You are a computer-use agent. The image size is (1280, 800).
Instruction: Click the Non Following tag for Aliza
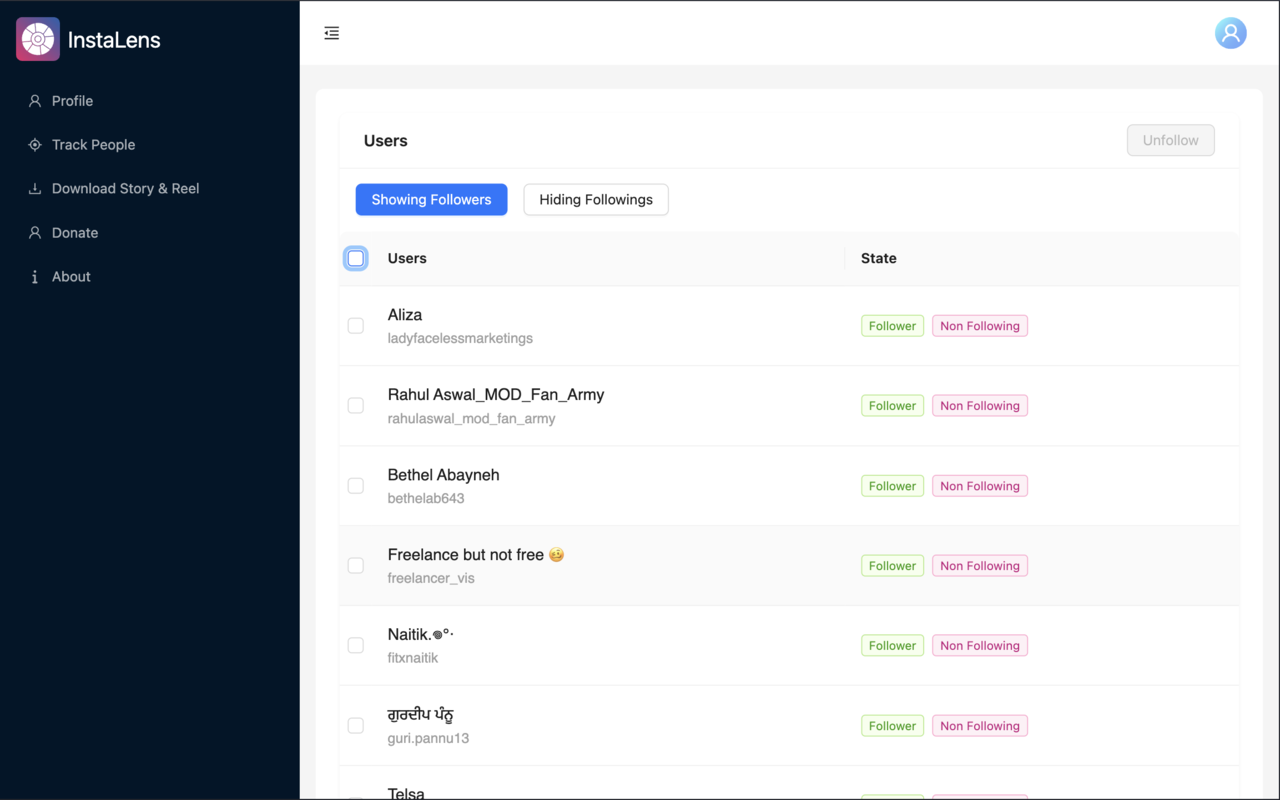click(x=979, y=326)
